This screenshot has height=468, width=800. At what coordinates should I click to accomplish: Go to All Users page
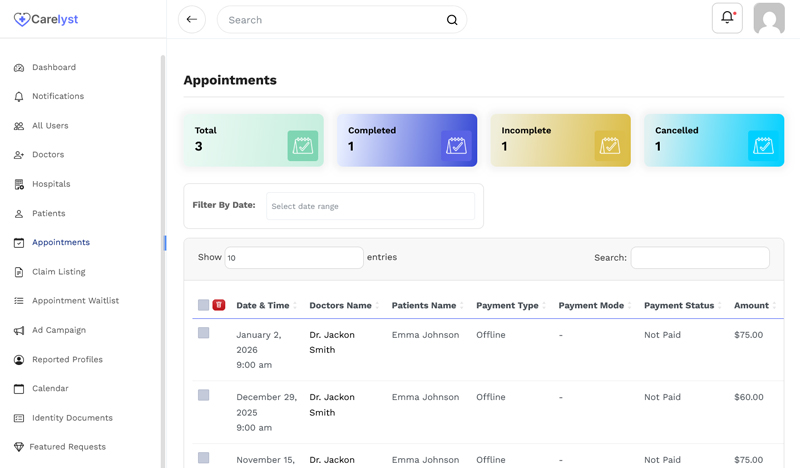coord(50,126)
